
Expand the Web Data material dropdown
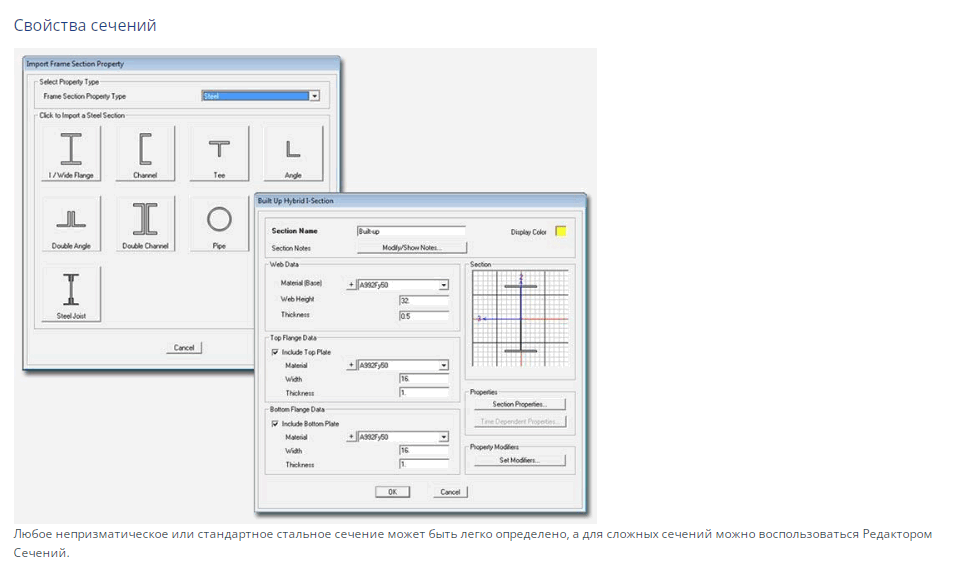(x=444, y=285)
